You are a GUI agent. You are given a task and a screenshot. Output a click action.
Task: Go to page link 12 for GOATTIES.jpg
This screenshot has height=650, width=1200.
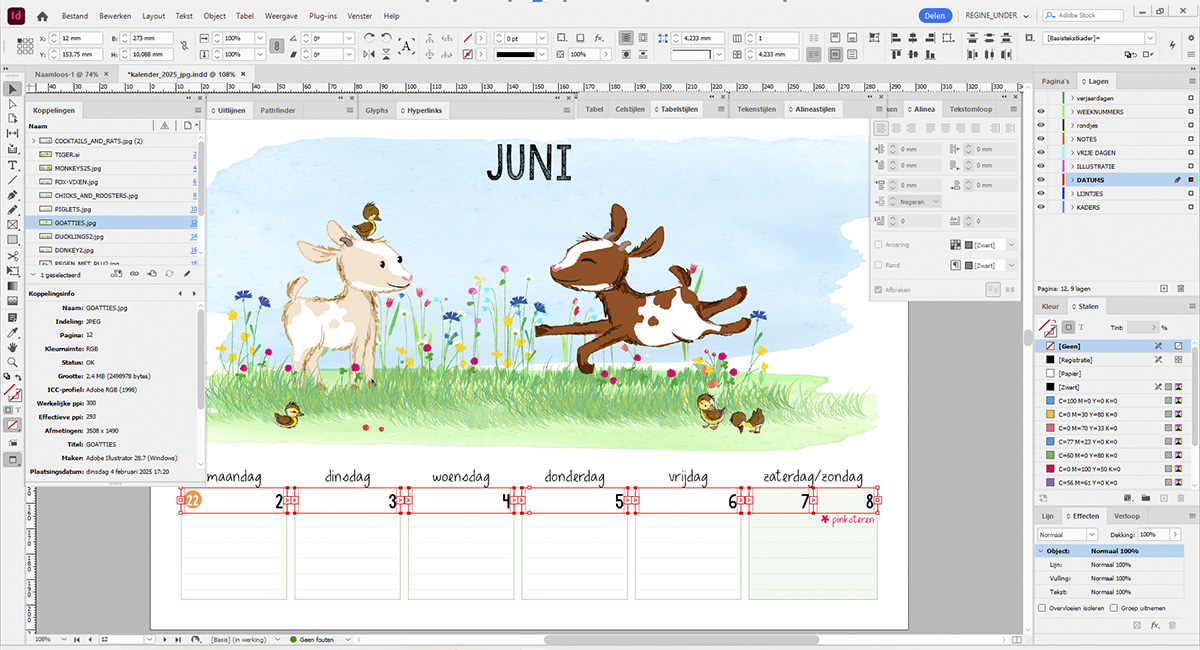[193, 222]
